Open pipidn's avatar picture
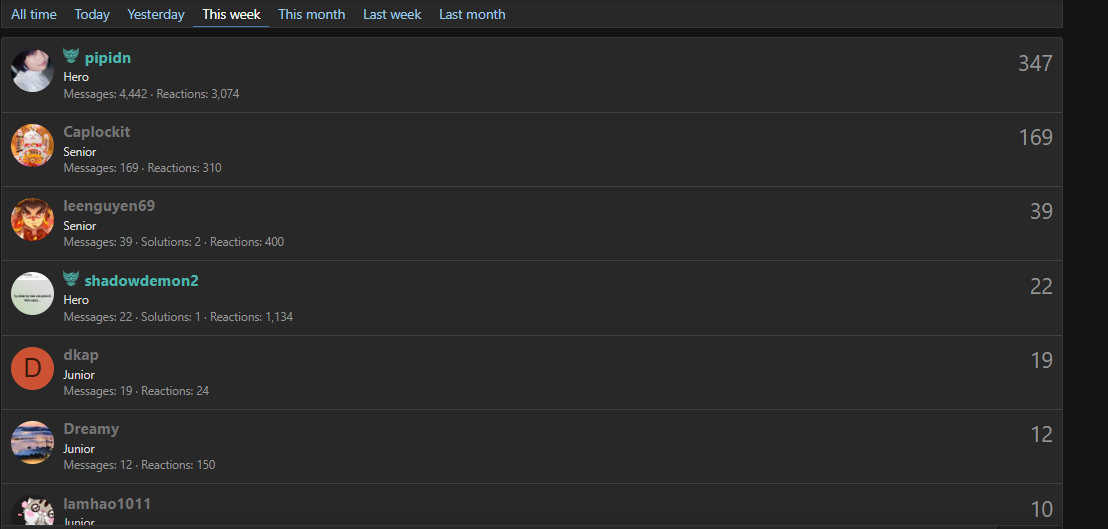Viewport: 1108px width, 529px height. [x=33, y=71]
